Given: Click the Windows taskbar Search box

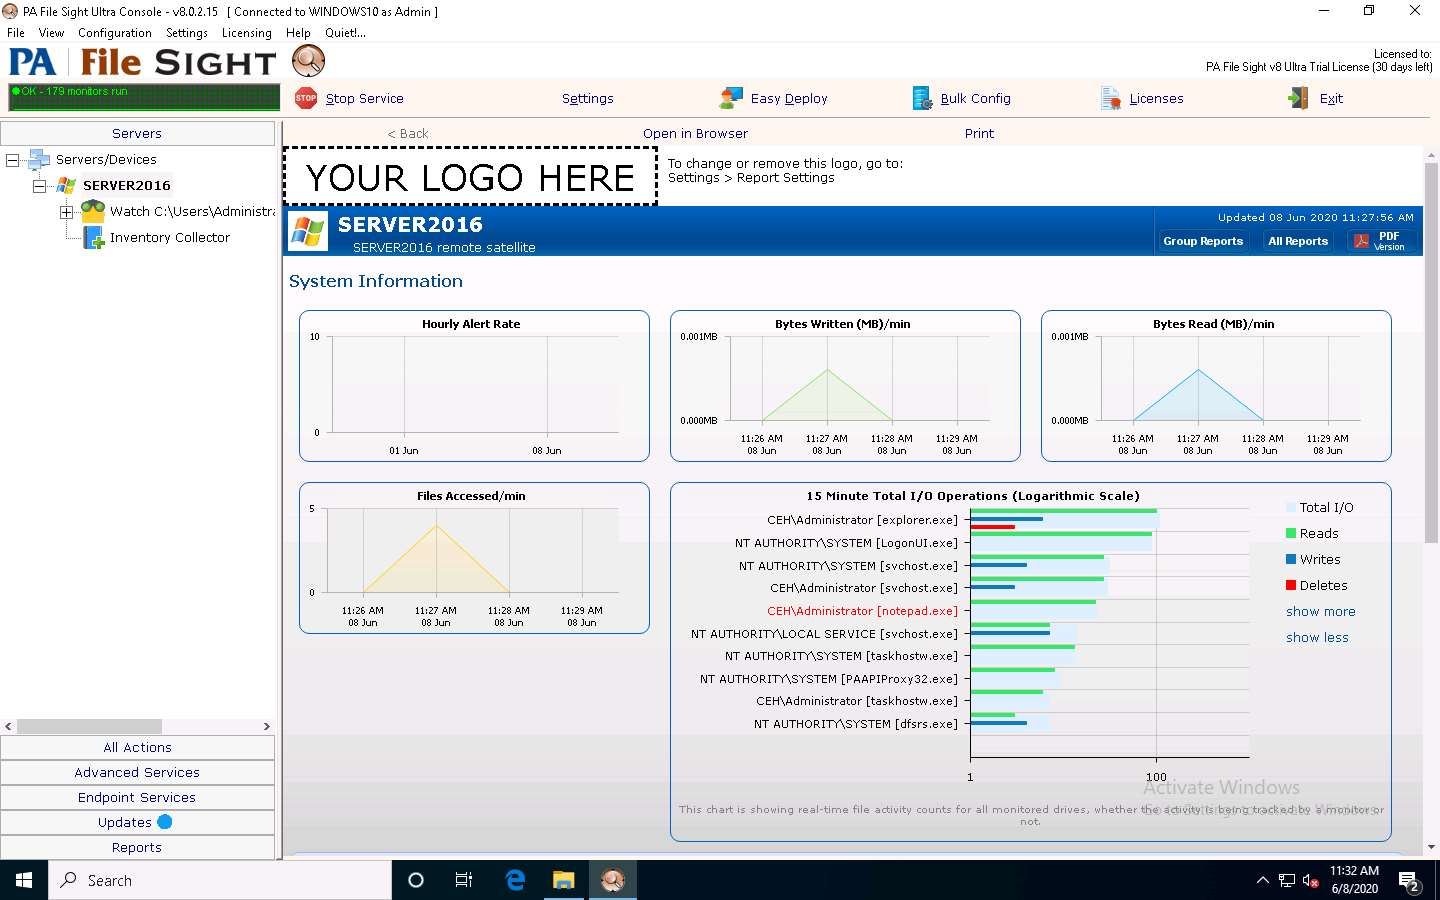Looking at the screenshot, I should click(220, 880).
